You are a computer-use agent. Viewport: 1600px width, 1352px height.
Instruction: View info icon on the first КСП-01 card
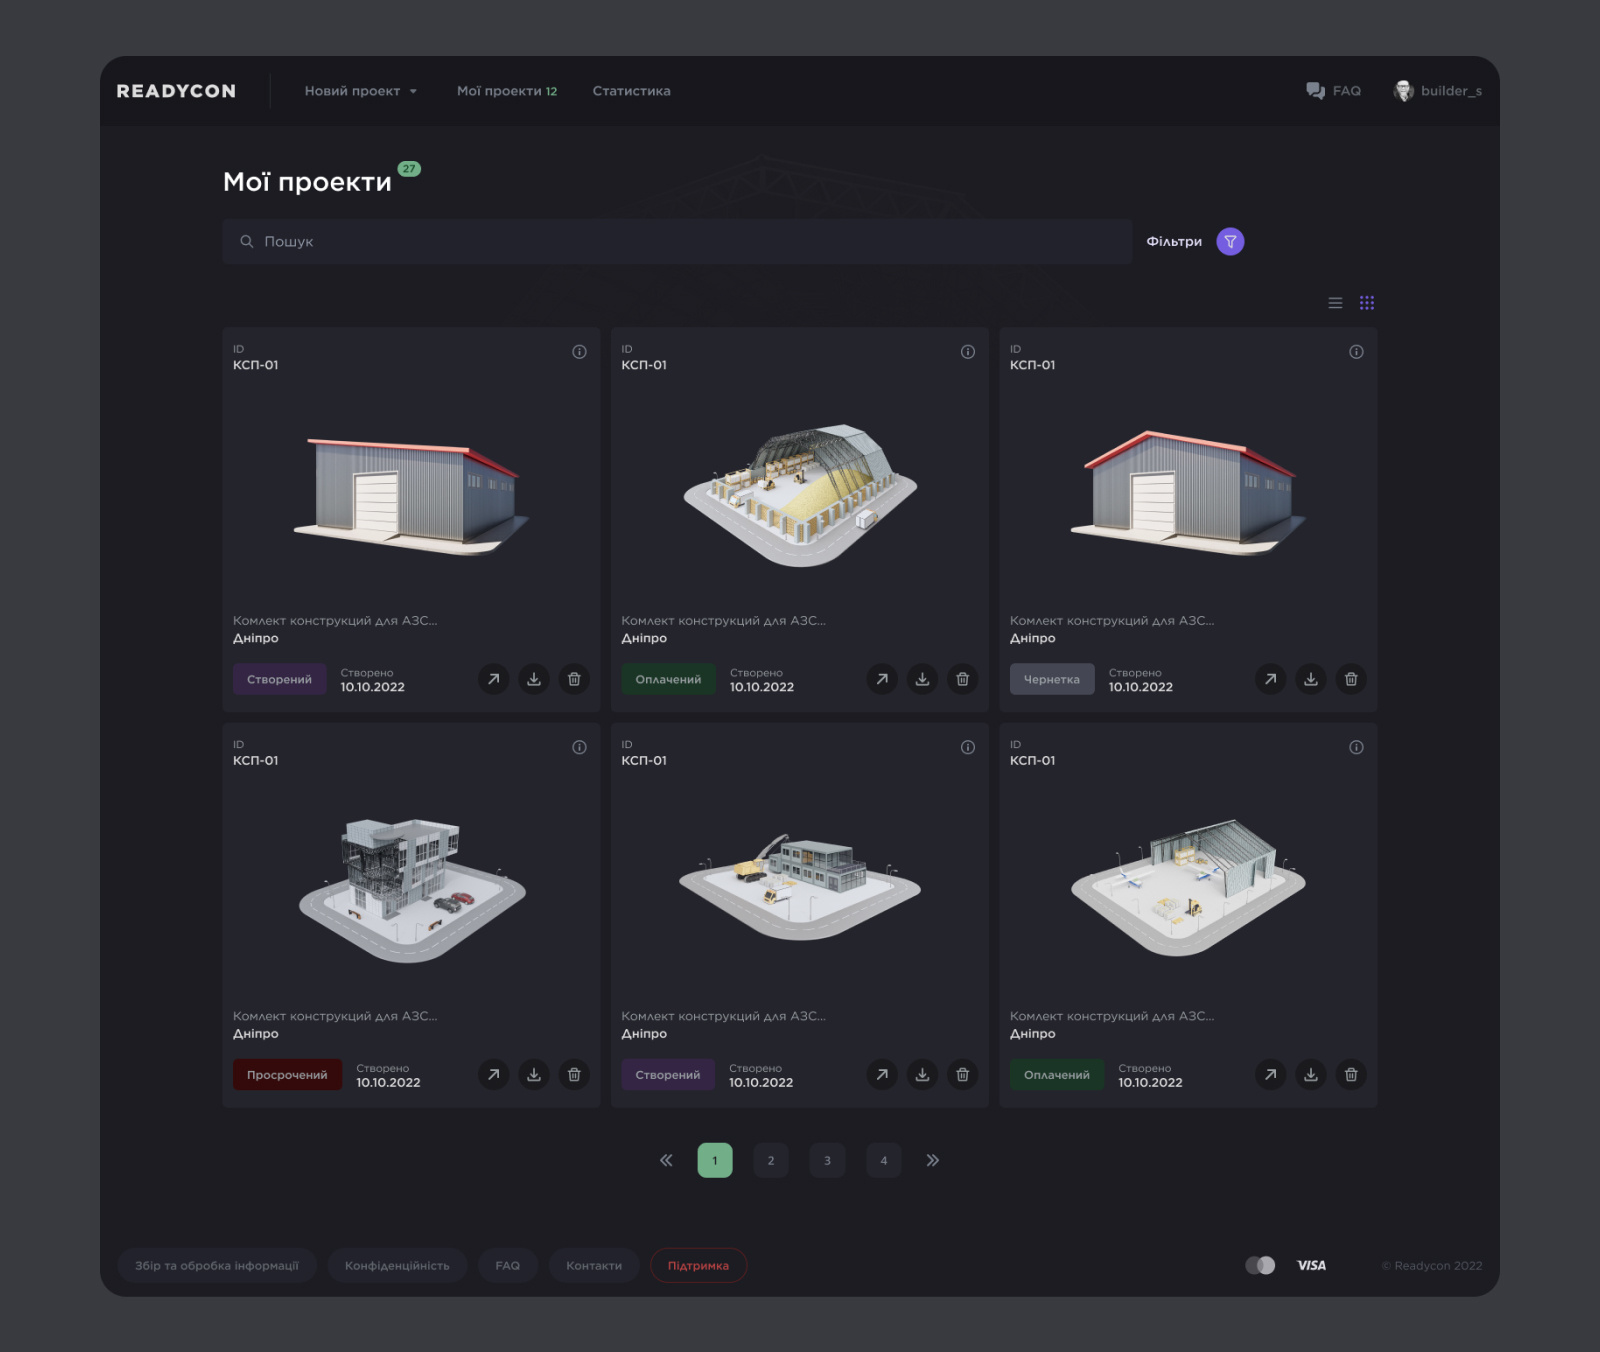pyautogui.click(x=578, y=351)
